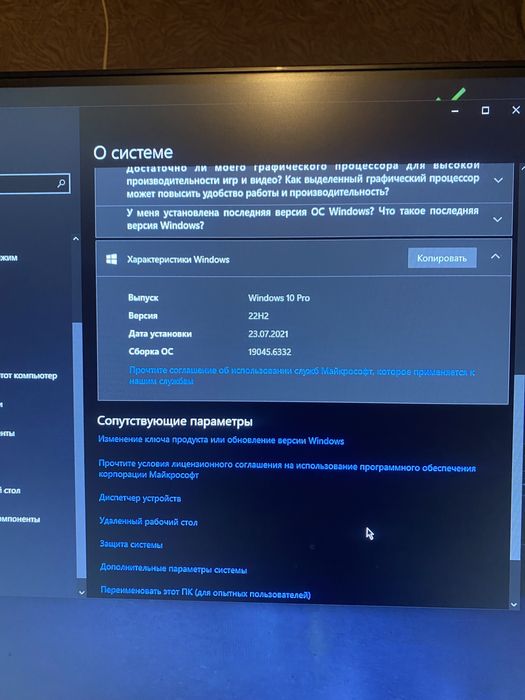Click the Сопутствующие параметры heading
Viewport: 525px width, 700px height.
(175, 421)
